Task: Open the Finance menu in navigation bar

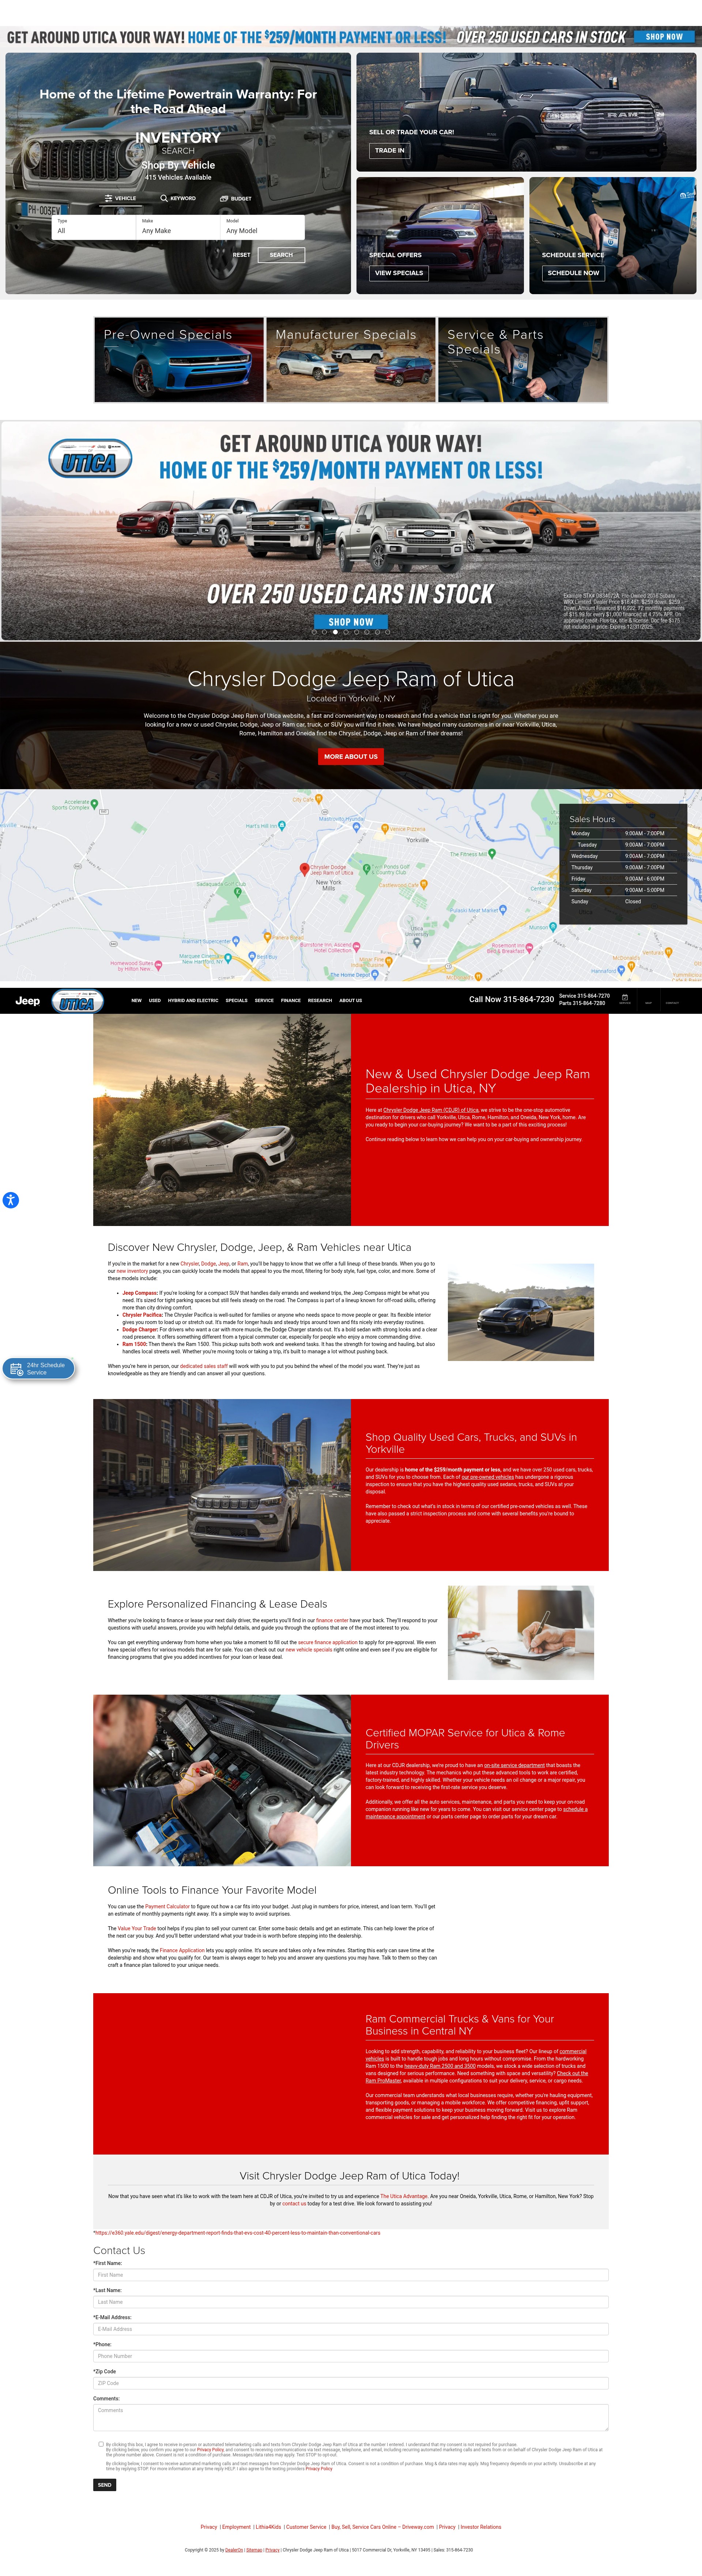Action: click(x=291, y=1001)
